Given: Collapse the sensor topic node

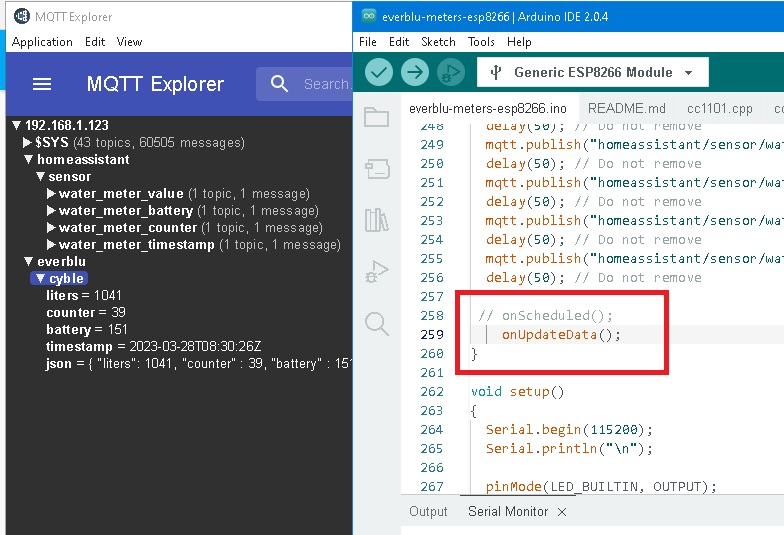Looking at the screenshot, I should pos(40,176).
